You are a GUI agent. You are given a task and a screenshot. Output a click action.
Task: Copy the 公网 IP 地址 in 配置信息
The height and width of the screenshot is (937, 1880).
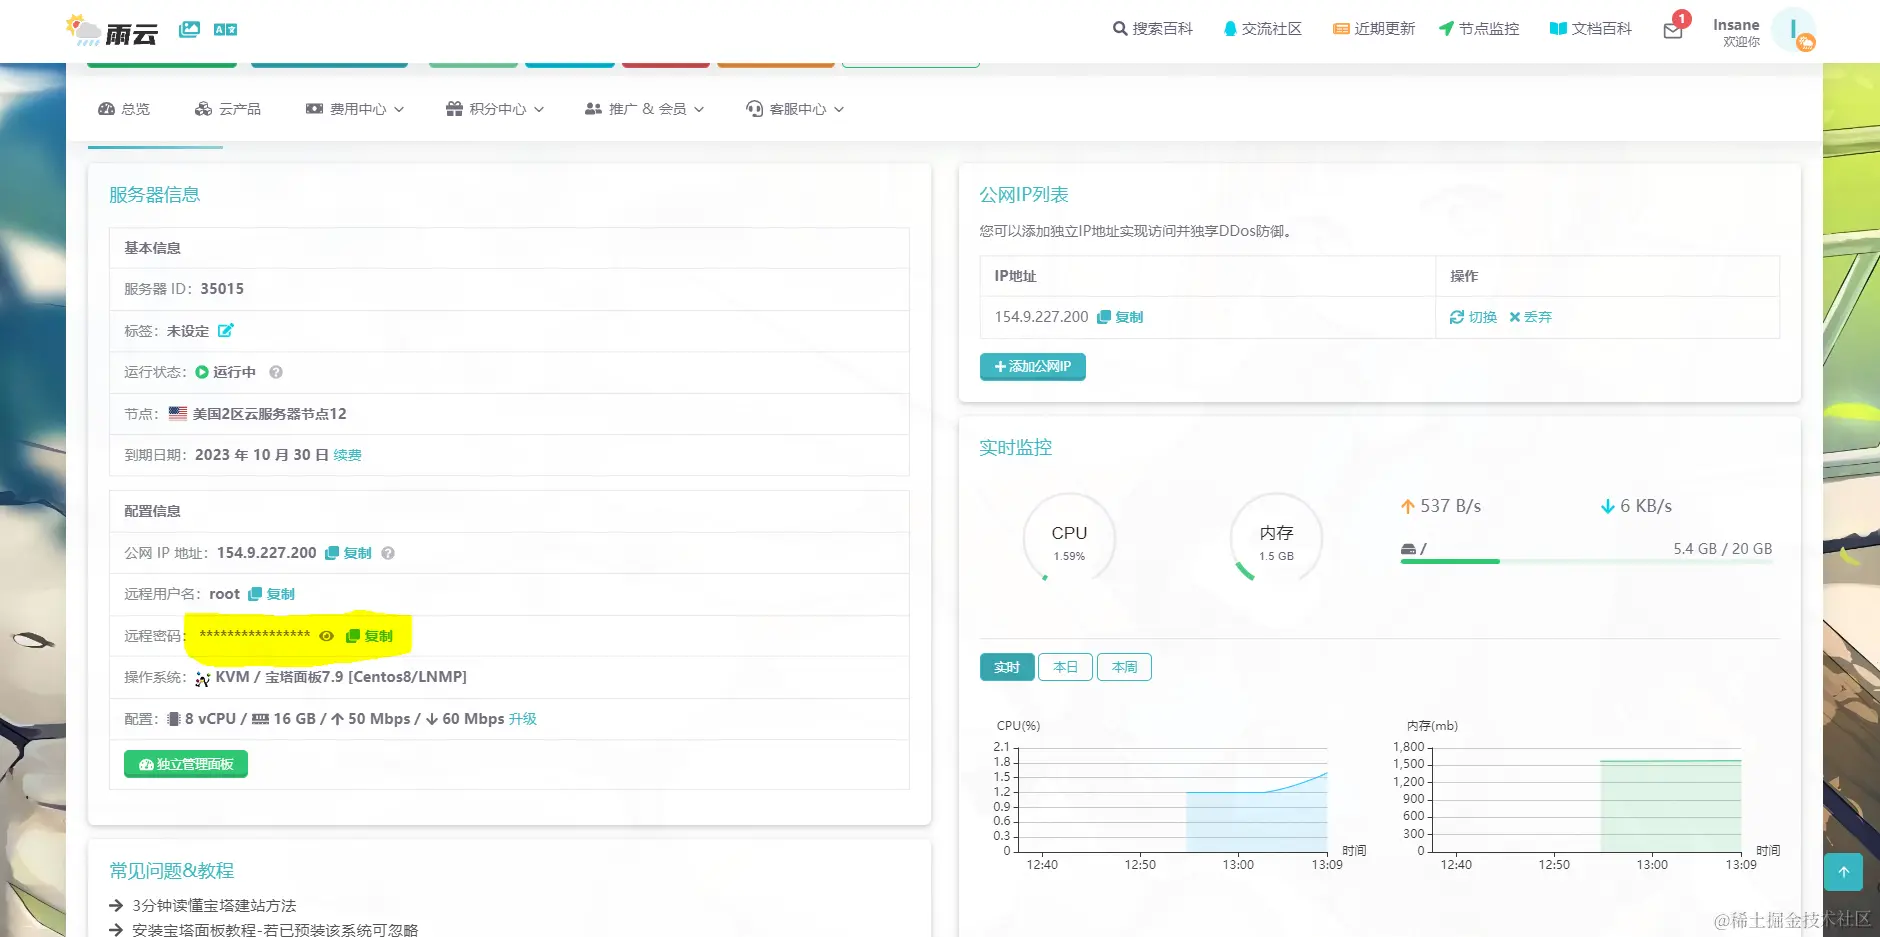348,553
